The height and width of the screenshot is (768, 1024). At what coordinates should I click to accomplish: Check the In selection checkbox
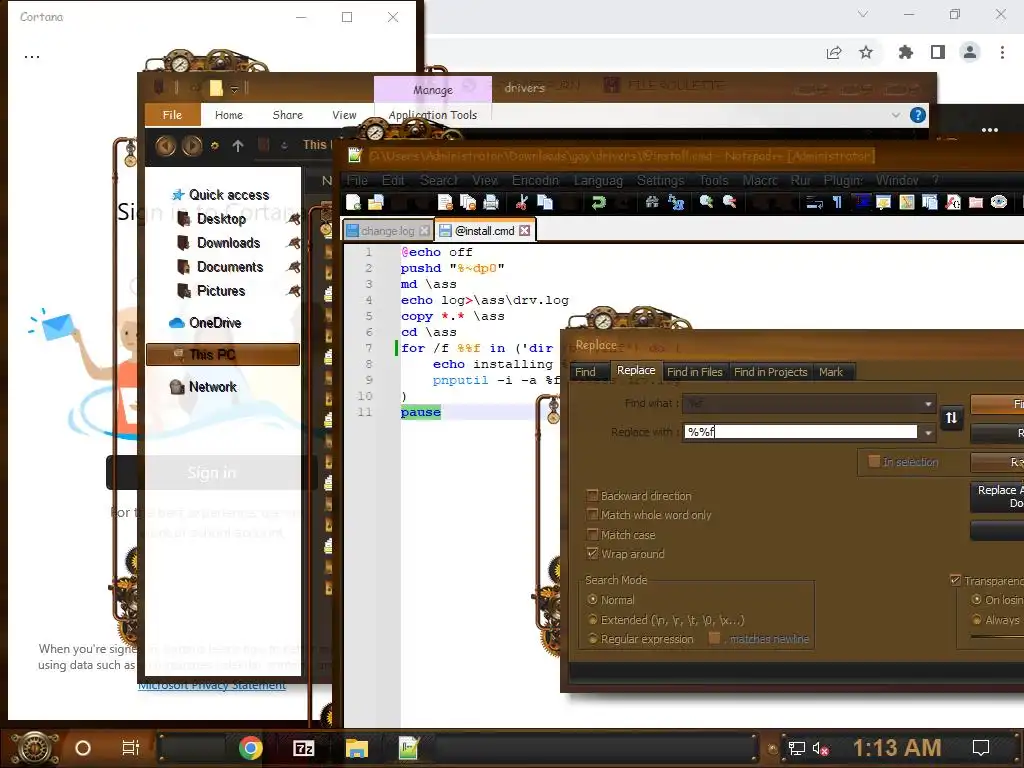click(x=874, y=462)
